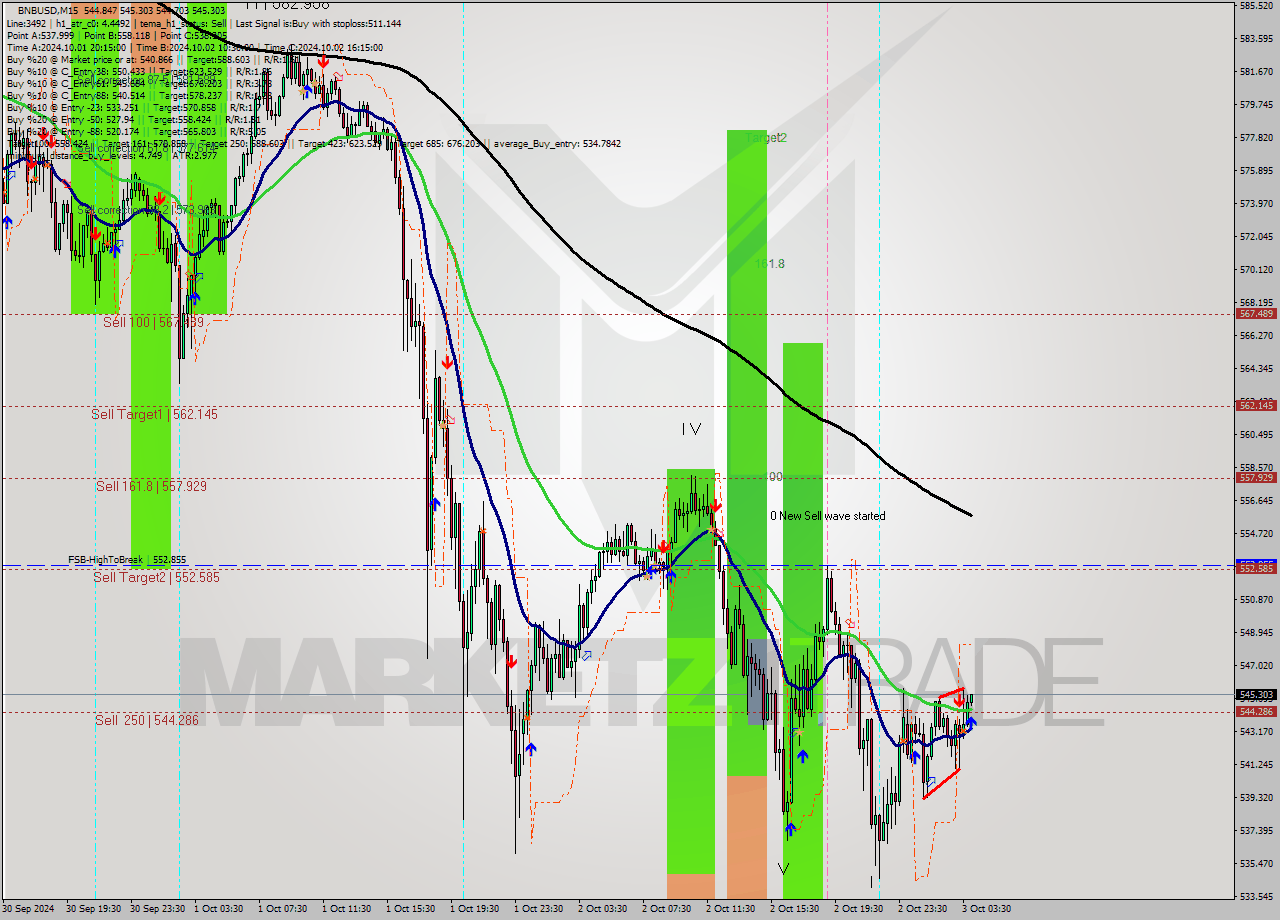Click 575.895 on the price scale
This screenshot has width=1280, height=920.
pos(1256,171)
